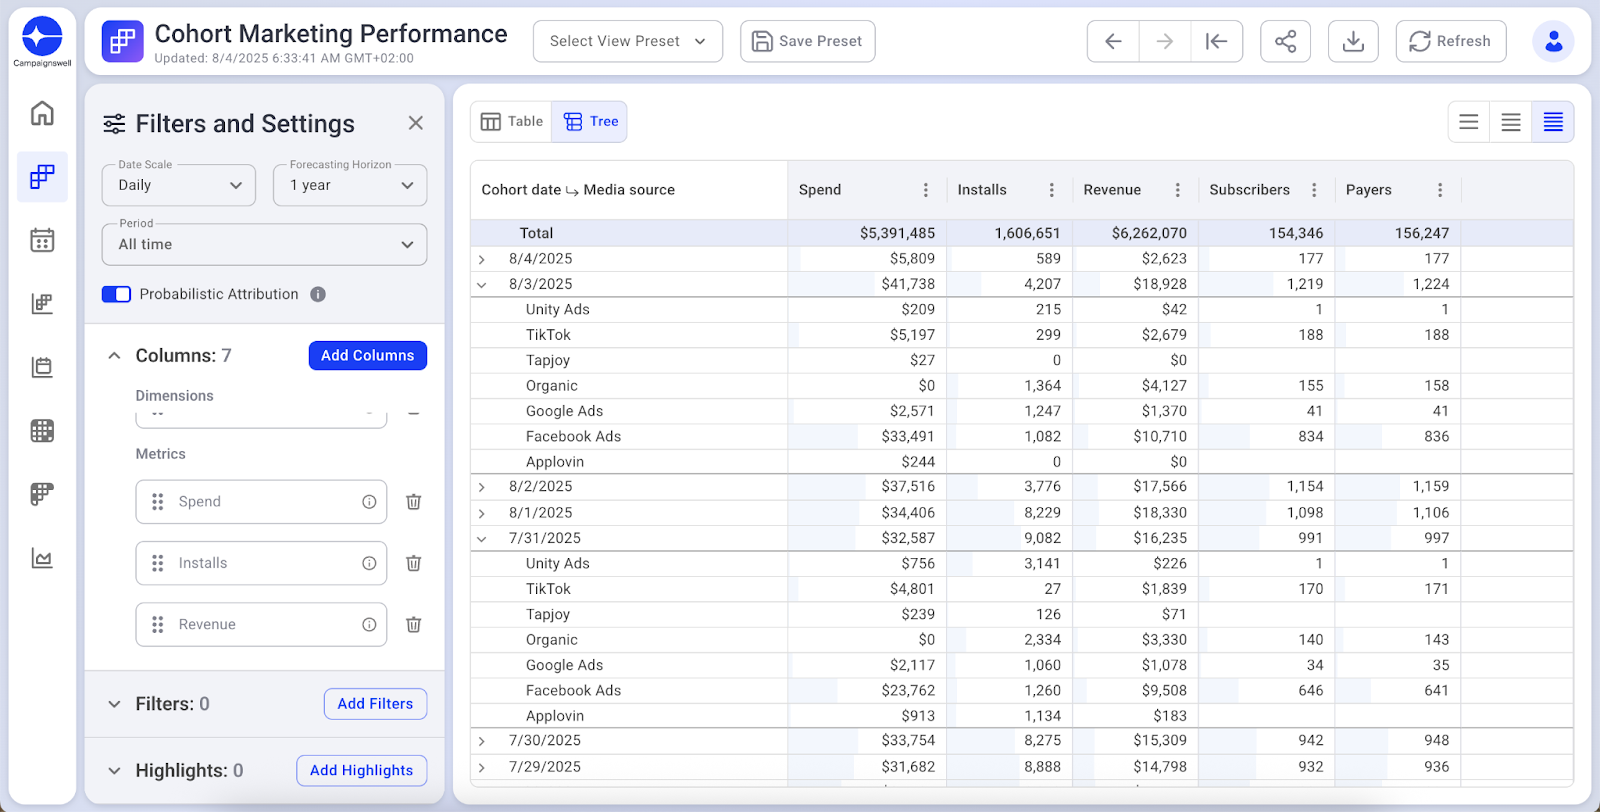Viewport: 1600px width, 812px height.
Task: Delete the Installs metric with trash icon
Action: 413,563
